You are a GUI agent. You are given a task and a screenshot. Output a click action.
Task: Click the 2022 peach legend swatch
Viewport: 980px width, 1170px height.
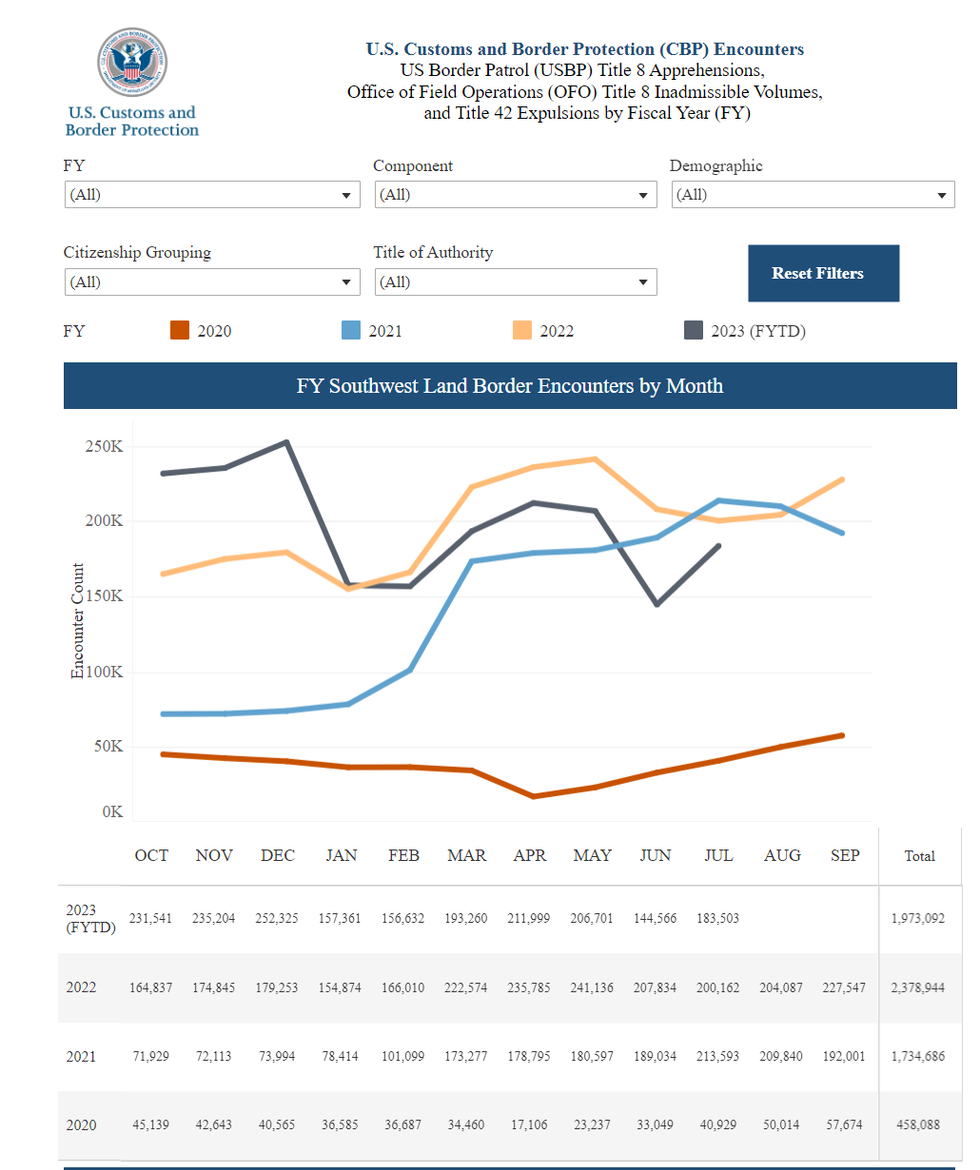[x=523, y=330]
